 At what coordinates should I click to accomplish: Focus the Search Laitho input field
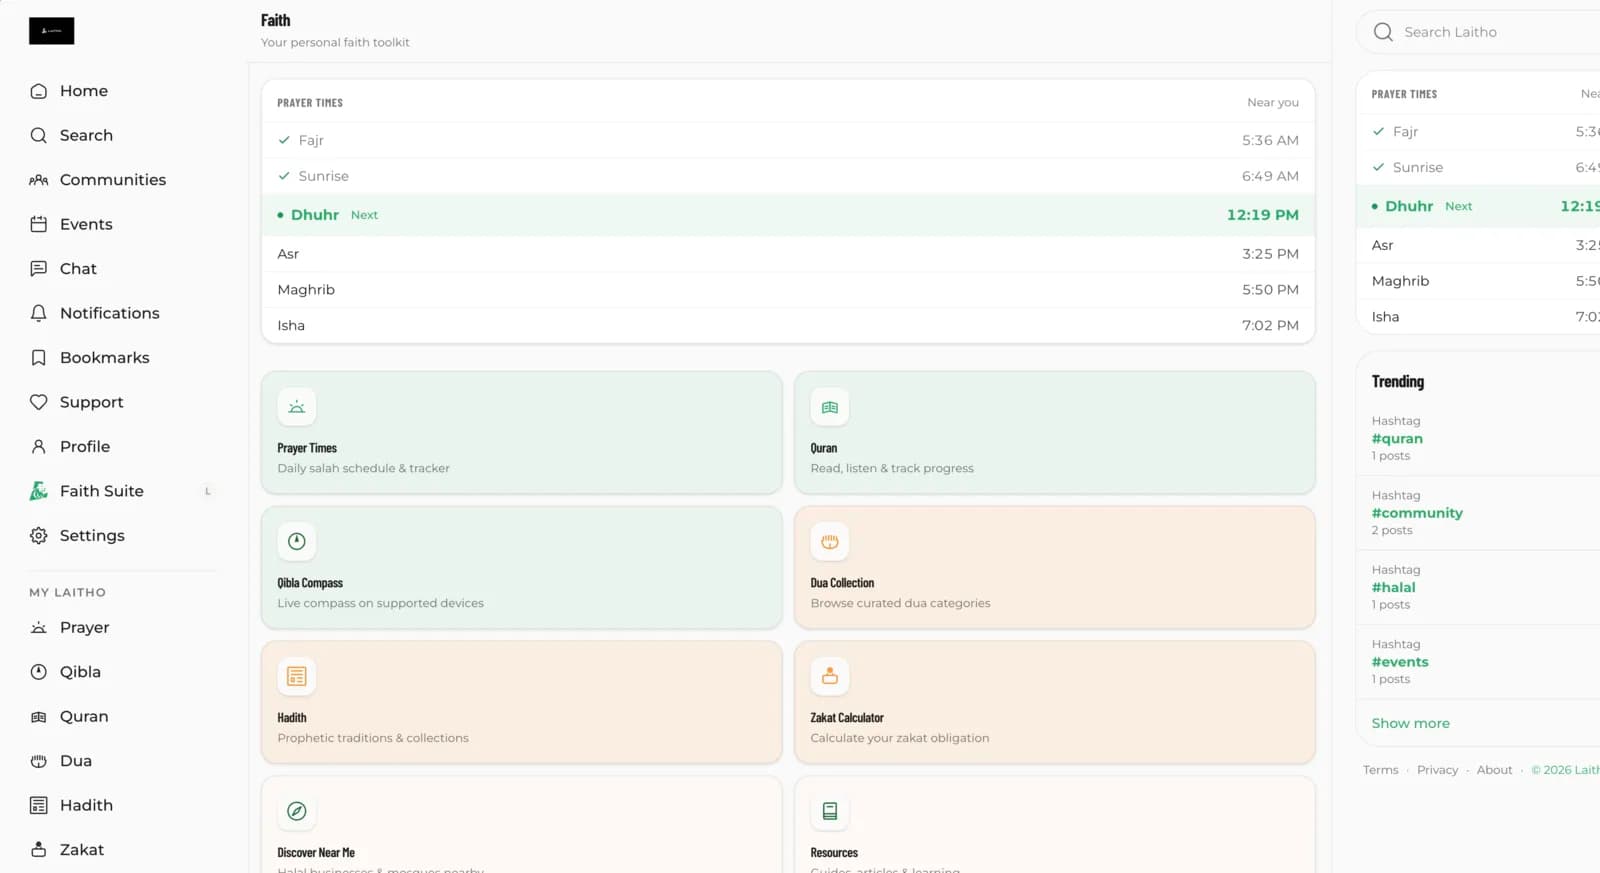click(x=1480, y=32)
